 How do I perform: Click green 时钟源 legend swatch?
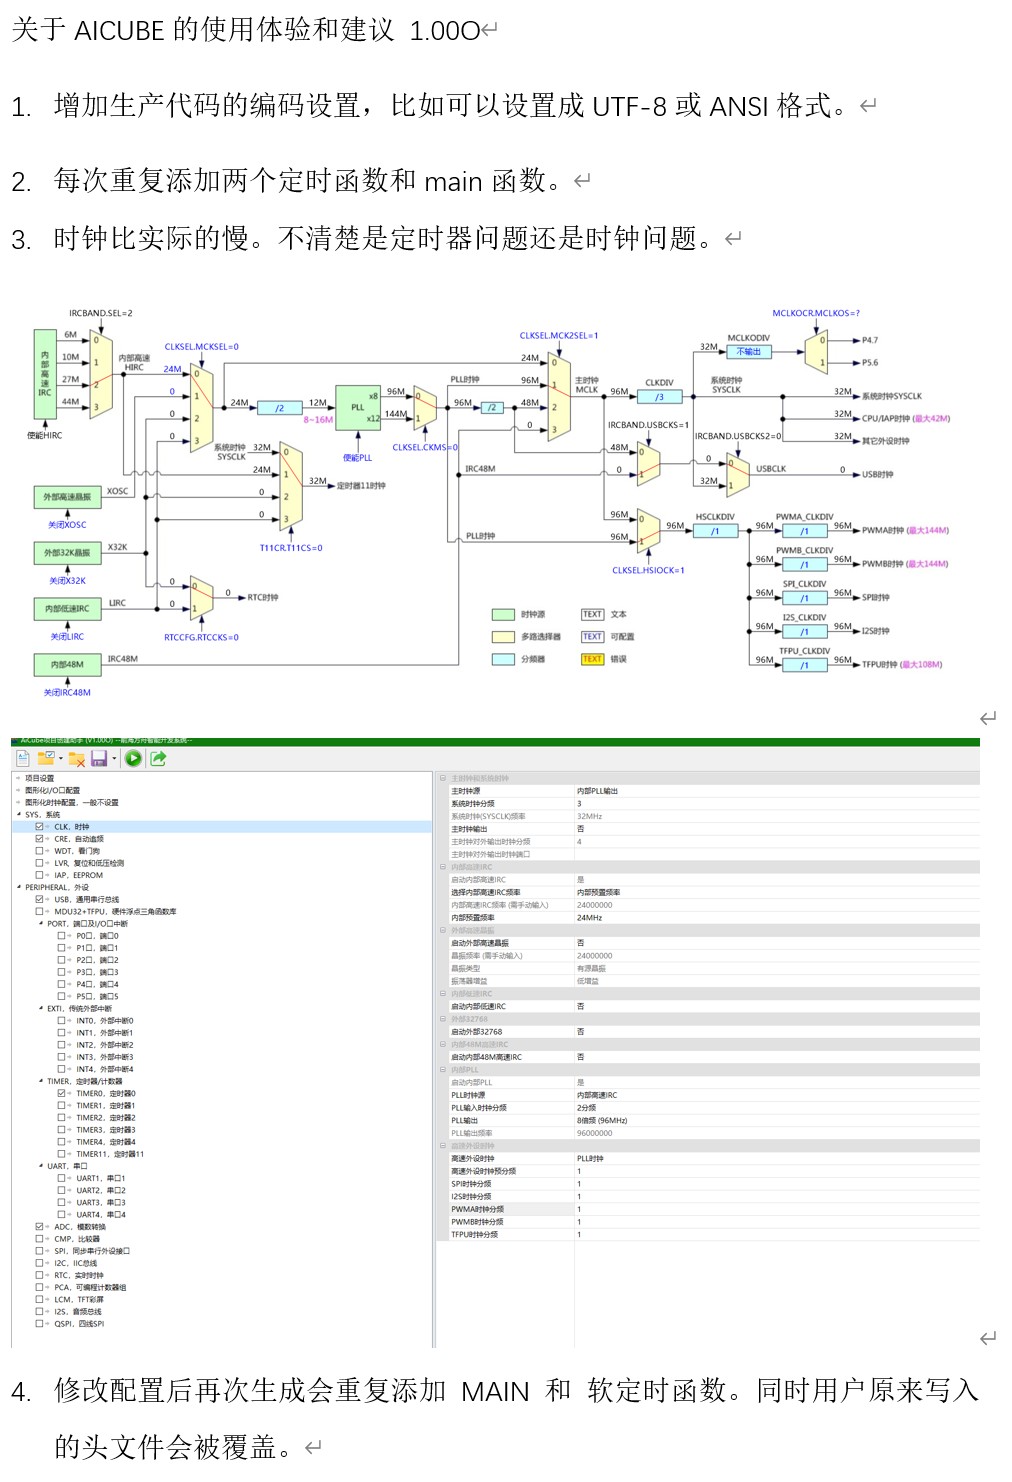tap(503, 615)
